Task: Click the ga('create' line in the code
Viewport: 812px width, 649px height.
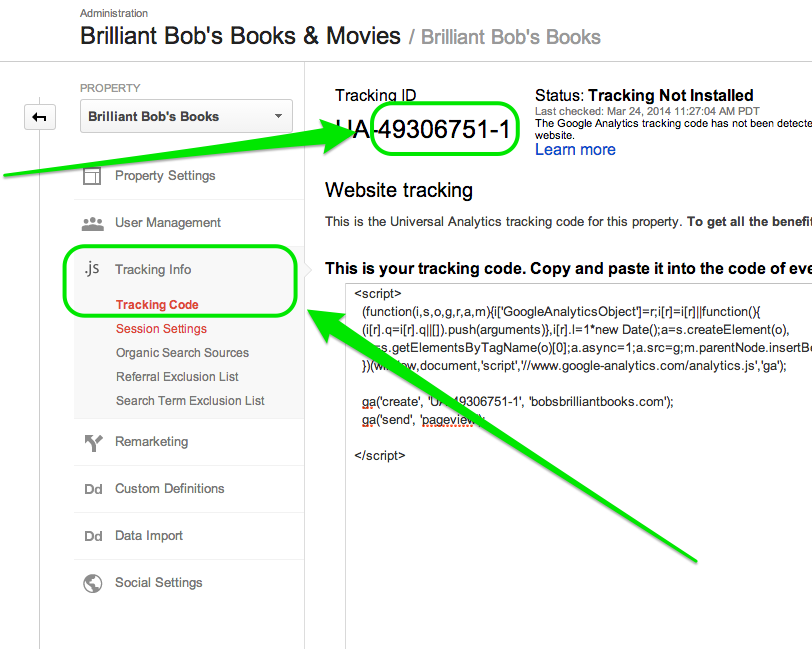Action: click(517, 402)
